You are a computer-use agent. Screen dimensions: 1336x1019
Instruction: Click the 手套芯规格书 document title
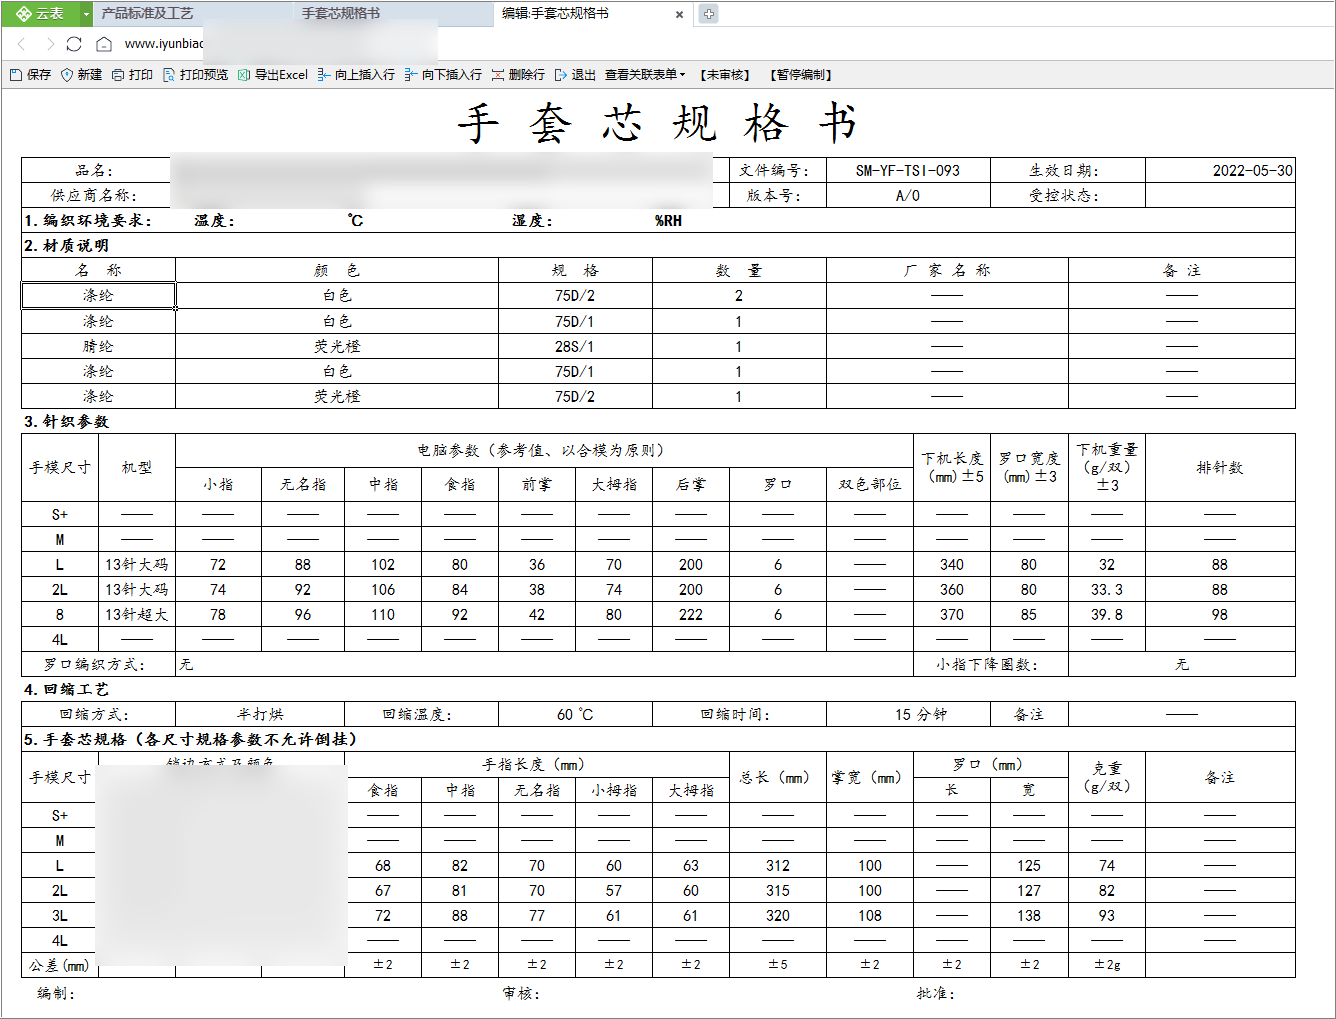point(657,123)
